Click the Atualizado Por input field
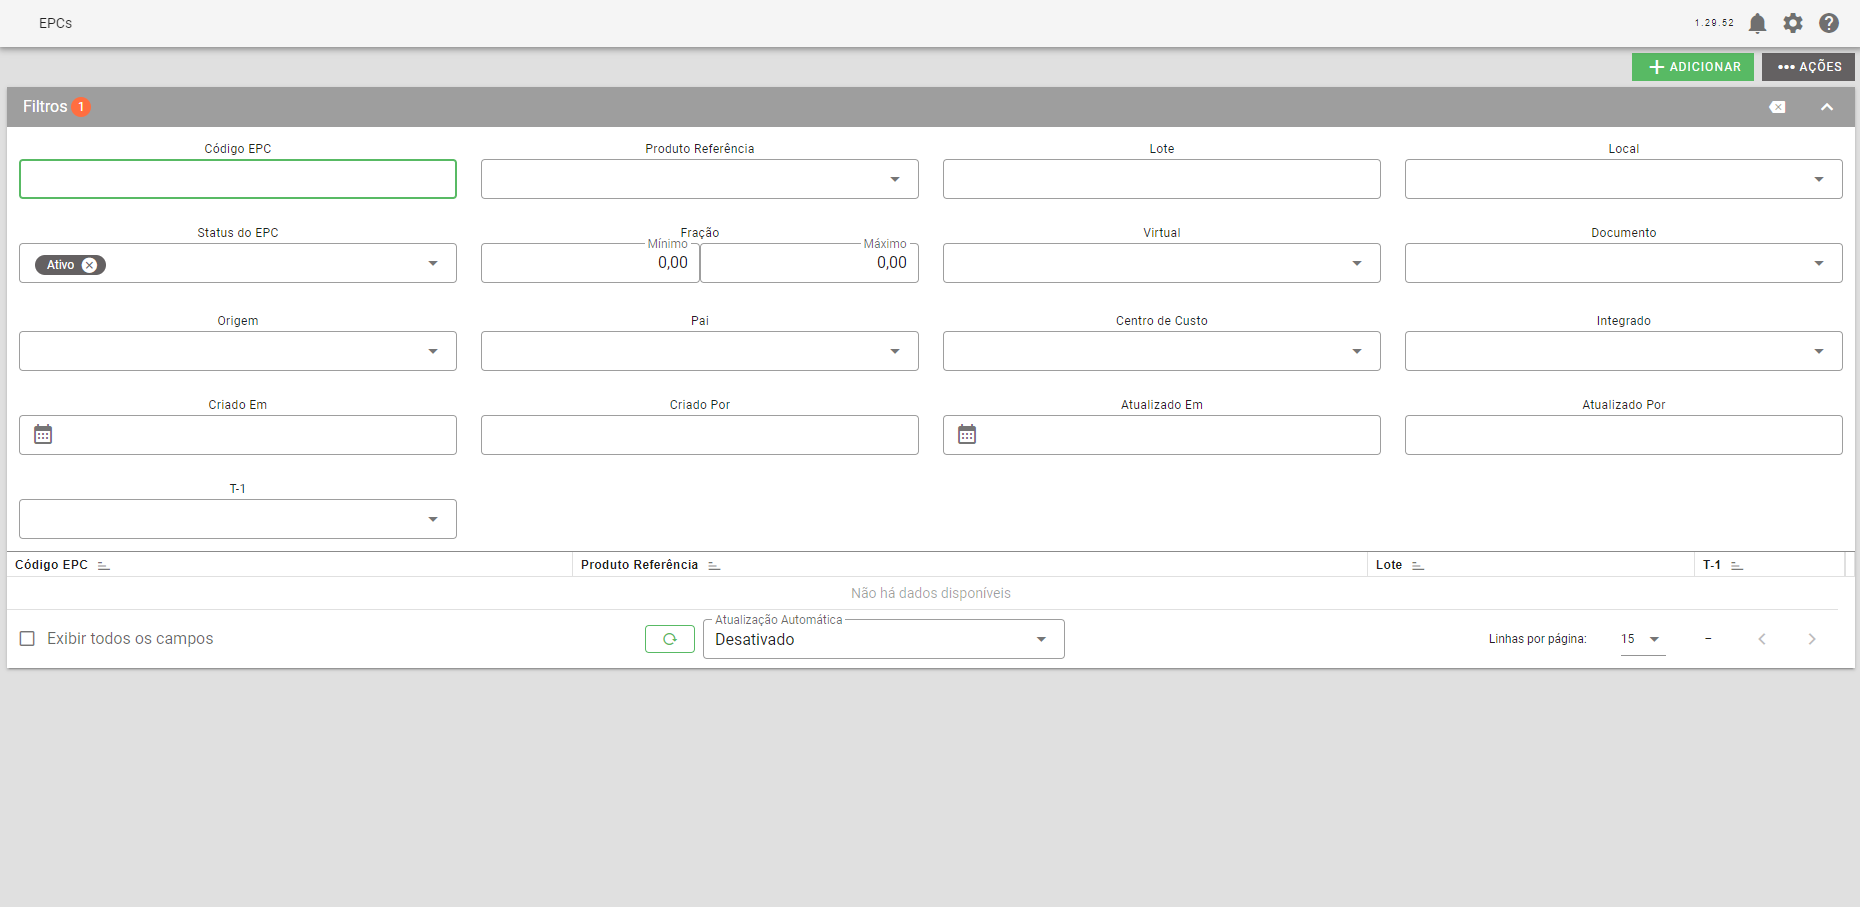This screenshot has width=1860, height=907. [1624, 435]
